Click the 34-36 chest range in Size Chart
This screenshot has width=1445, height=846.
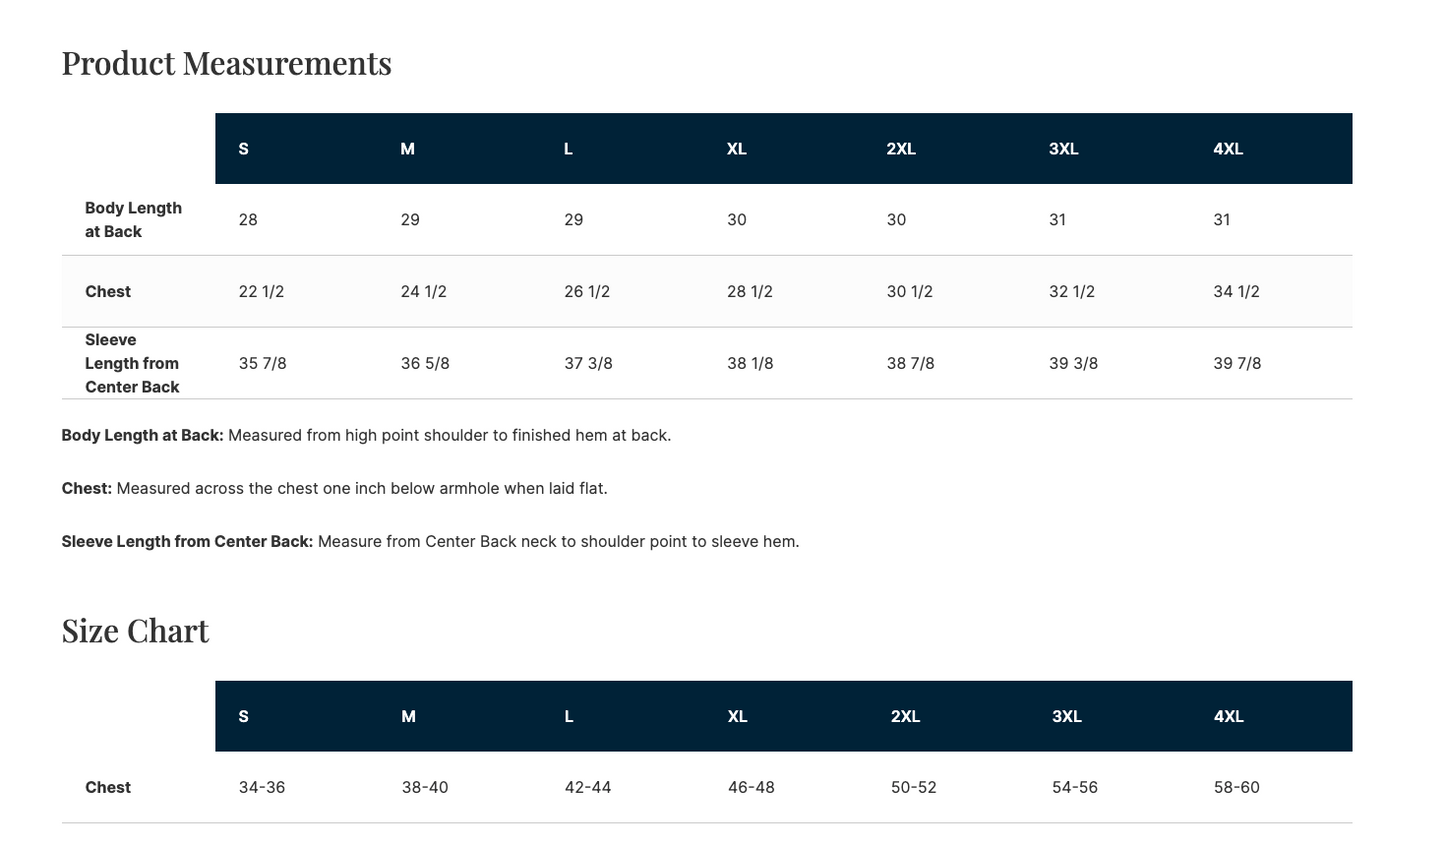click(262, 788)
